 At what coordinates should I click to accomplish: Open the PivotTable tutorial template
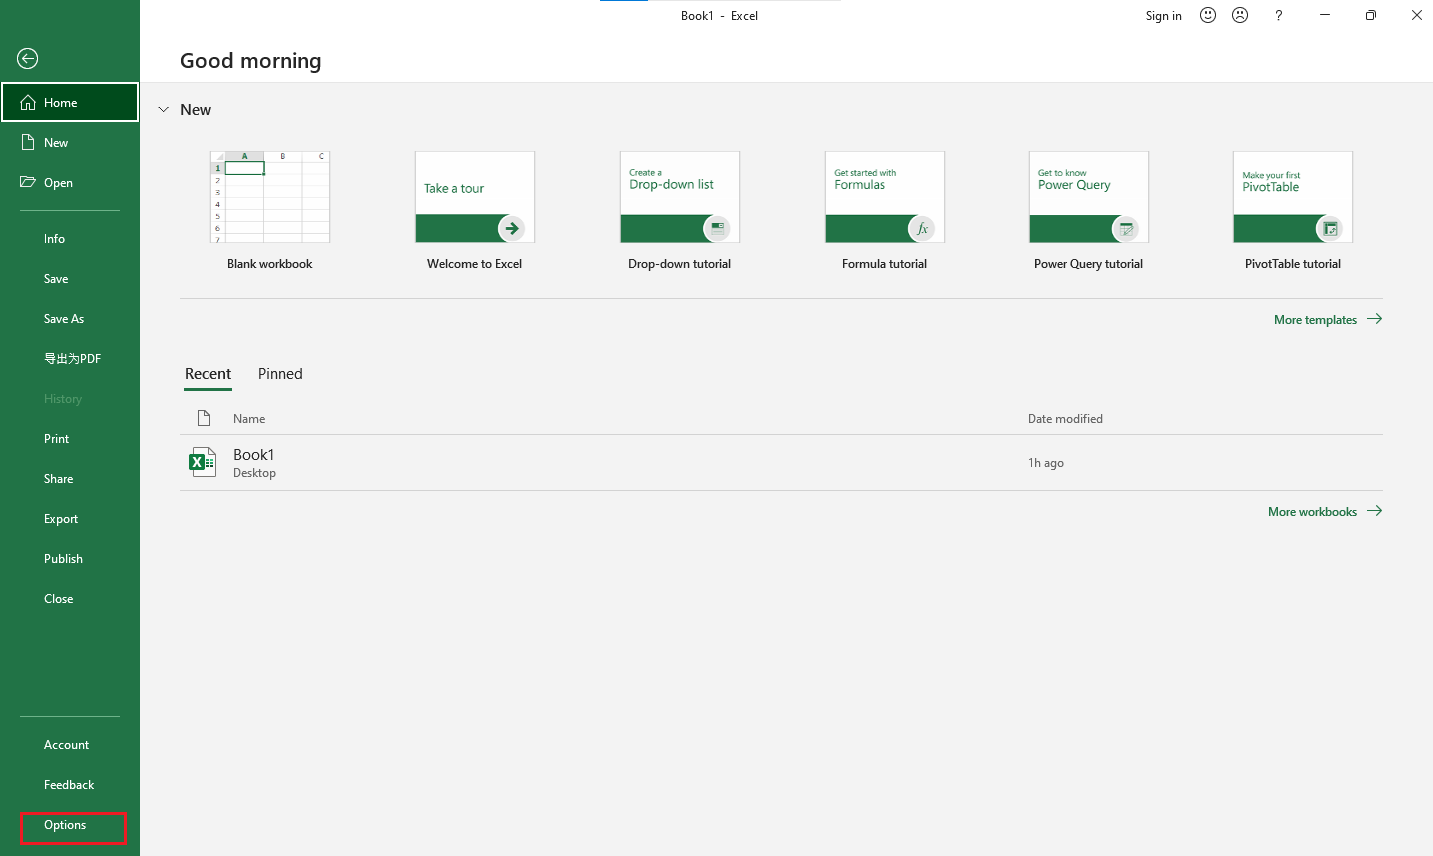point(1293,197)
